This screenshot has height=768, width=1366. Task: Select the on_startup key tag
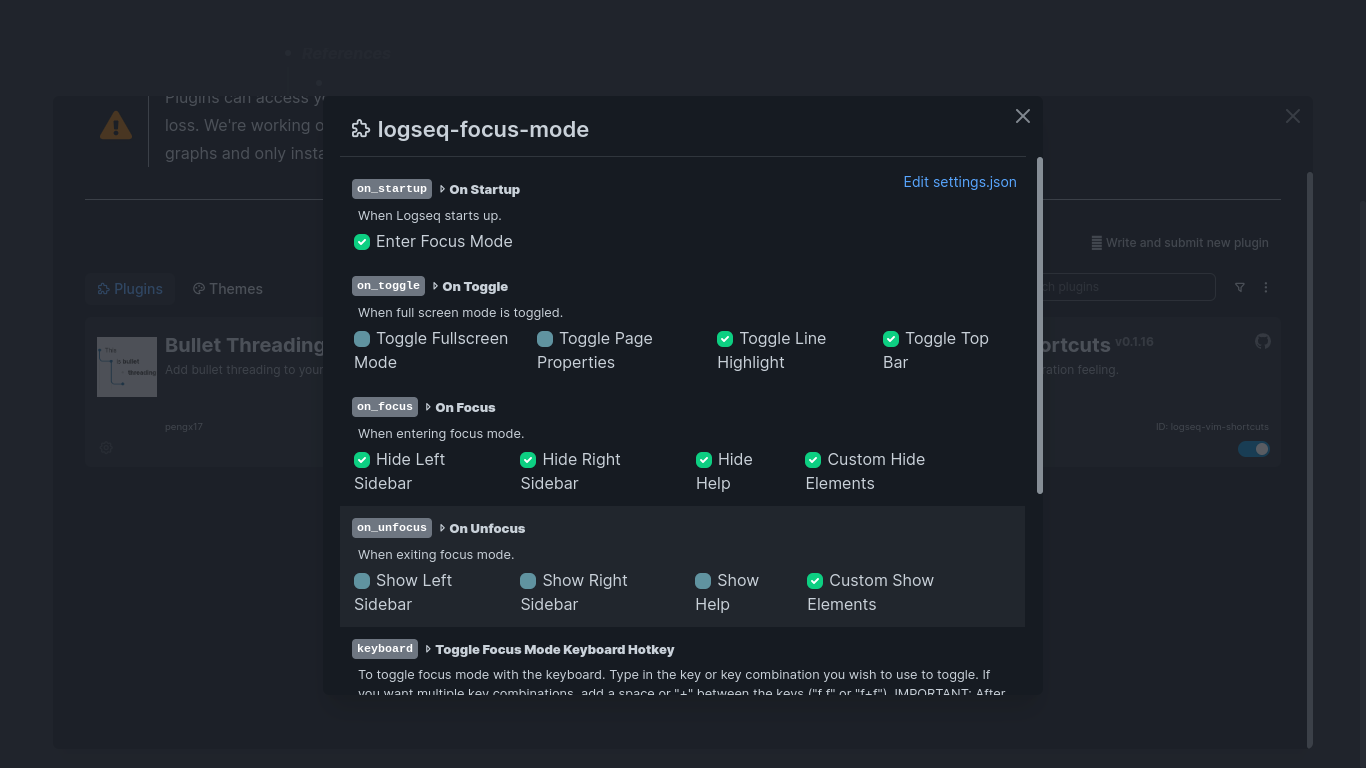click(392, 189)
